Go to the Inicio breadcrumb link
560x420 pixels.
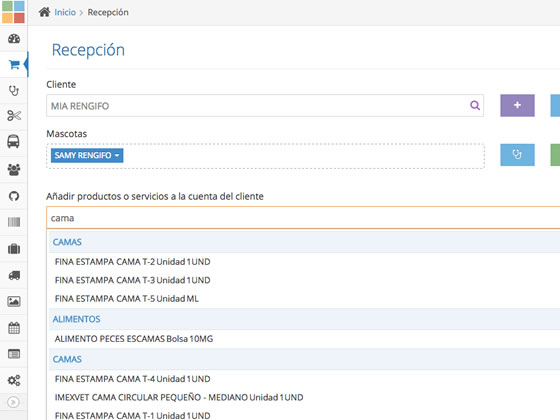[x=65, y=12]
